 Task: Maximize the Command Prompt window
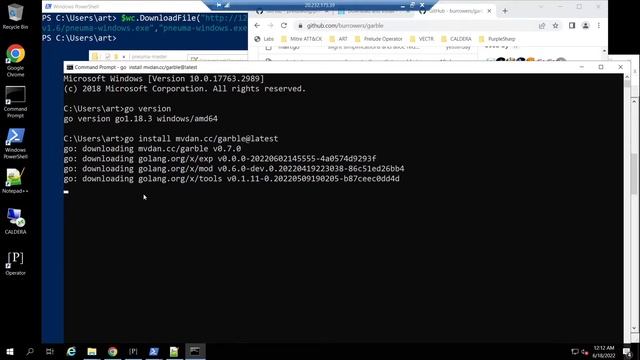[601, 67]
